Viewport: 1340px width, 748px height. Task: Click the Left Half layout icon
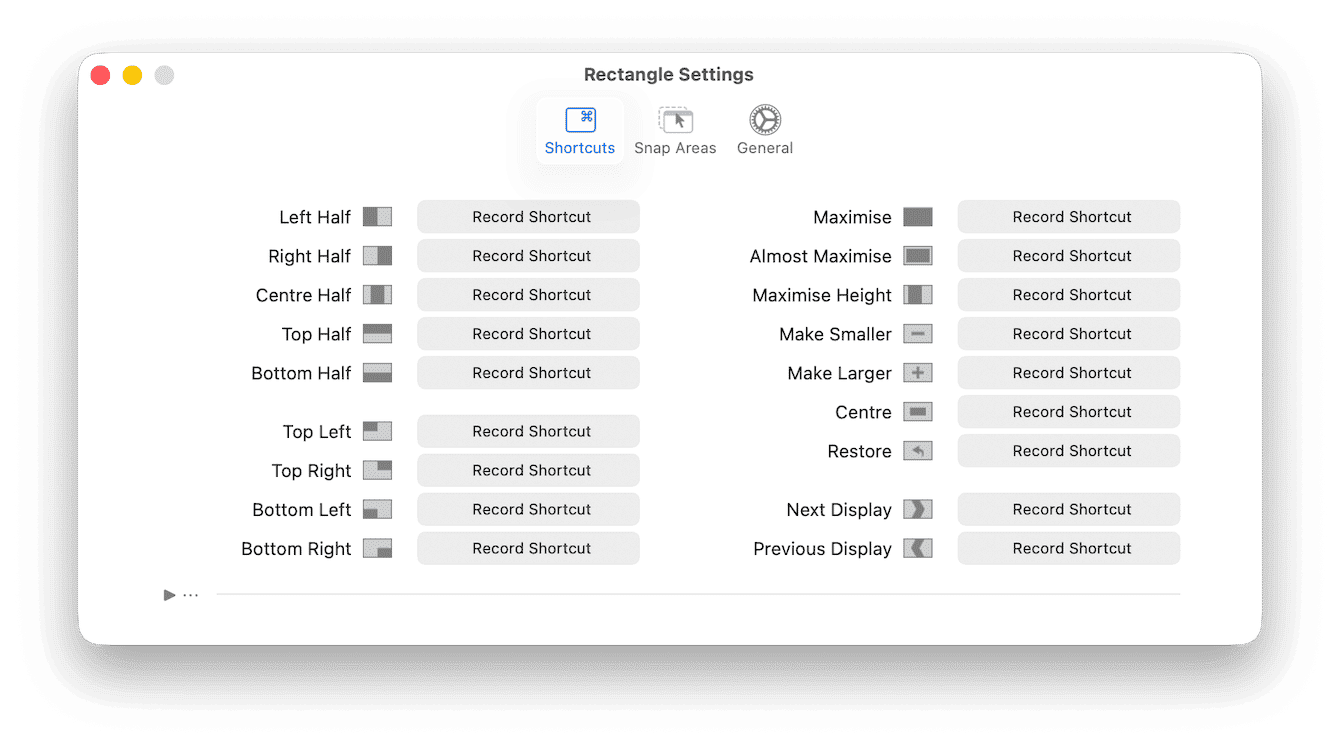click(x=377, y=217)
